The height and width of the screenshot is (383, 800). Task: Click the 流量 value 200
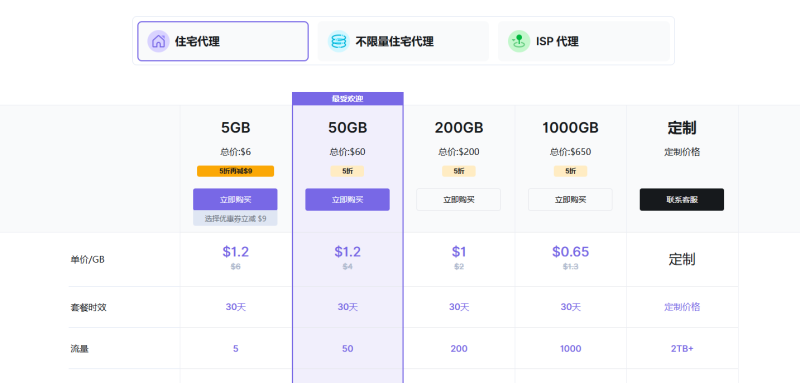point(459,349)
